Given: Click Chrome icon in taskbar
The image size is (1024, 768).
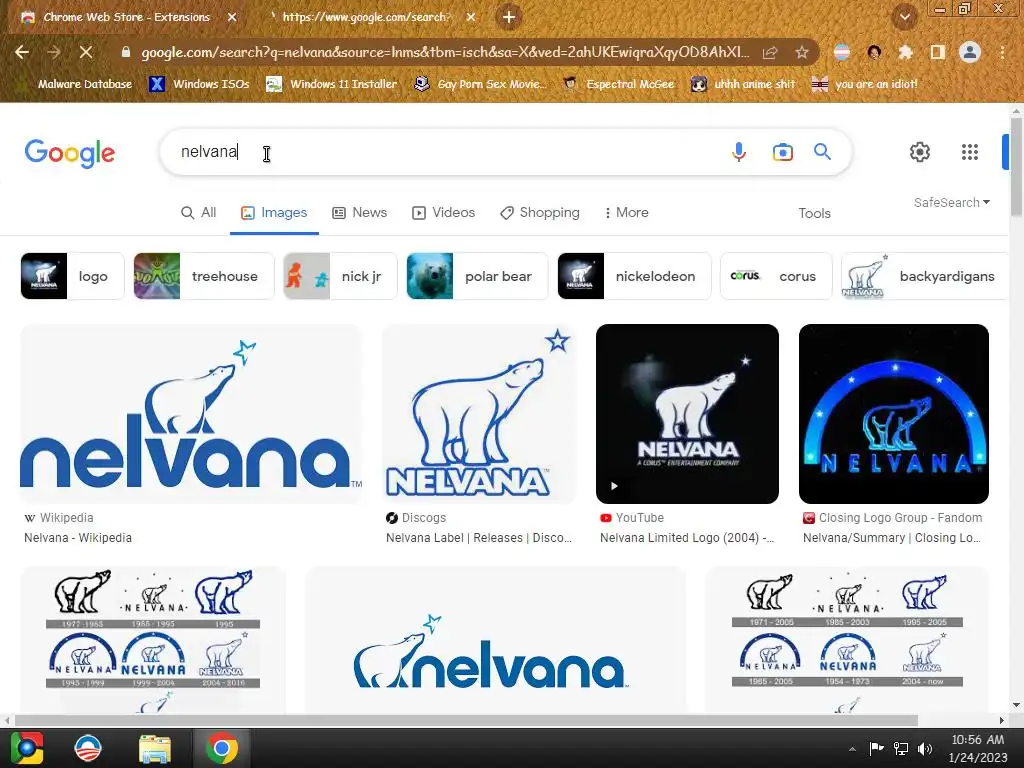Looking at the screenshot, I should click(x=221, y=748).
